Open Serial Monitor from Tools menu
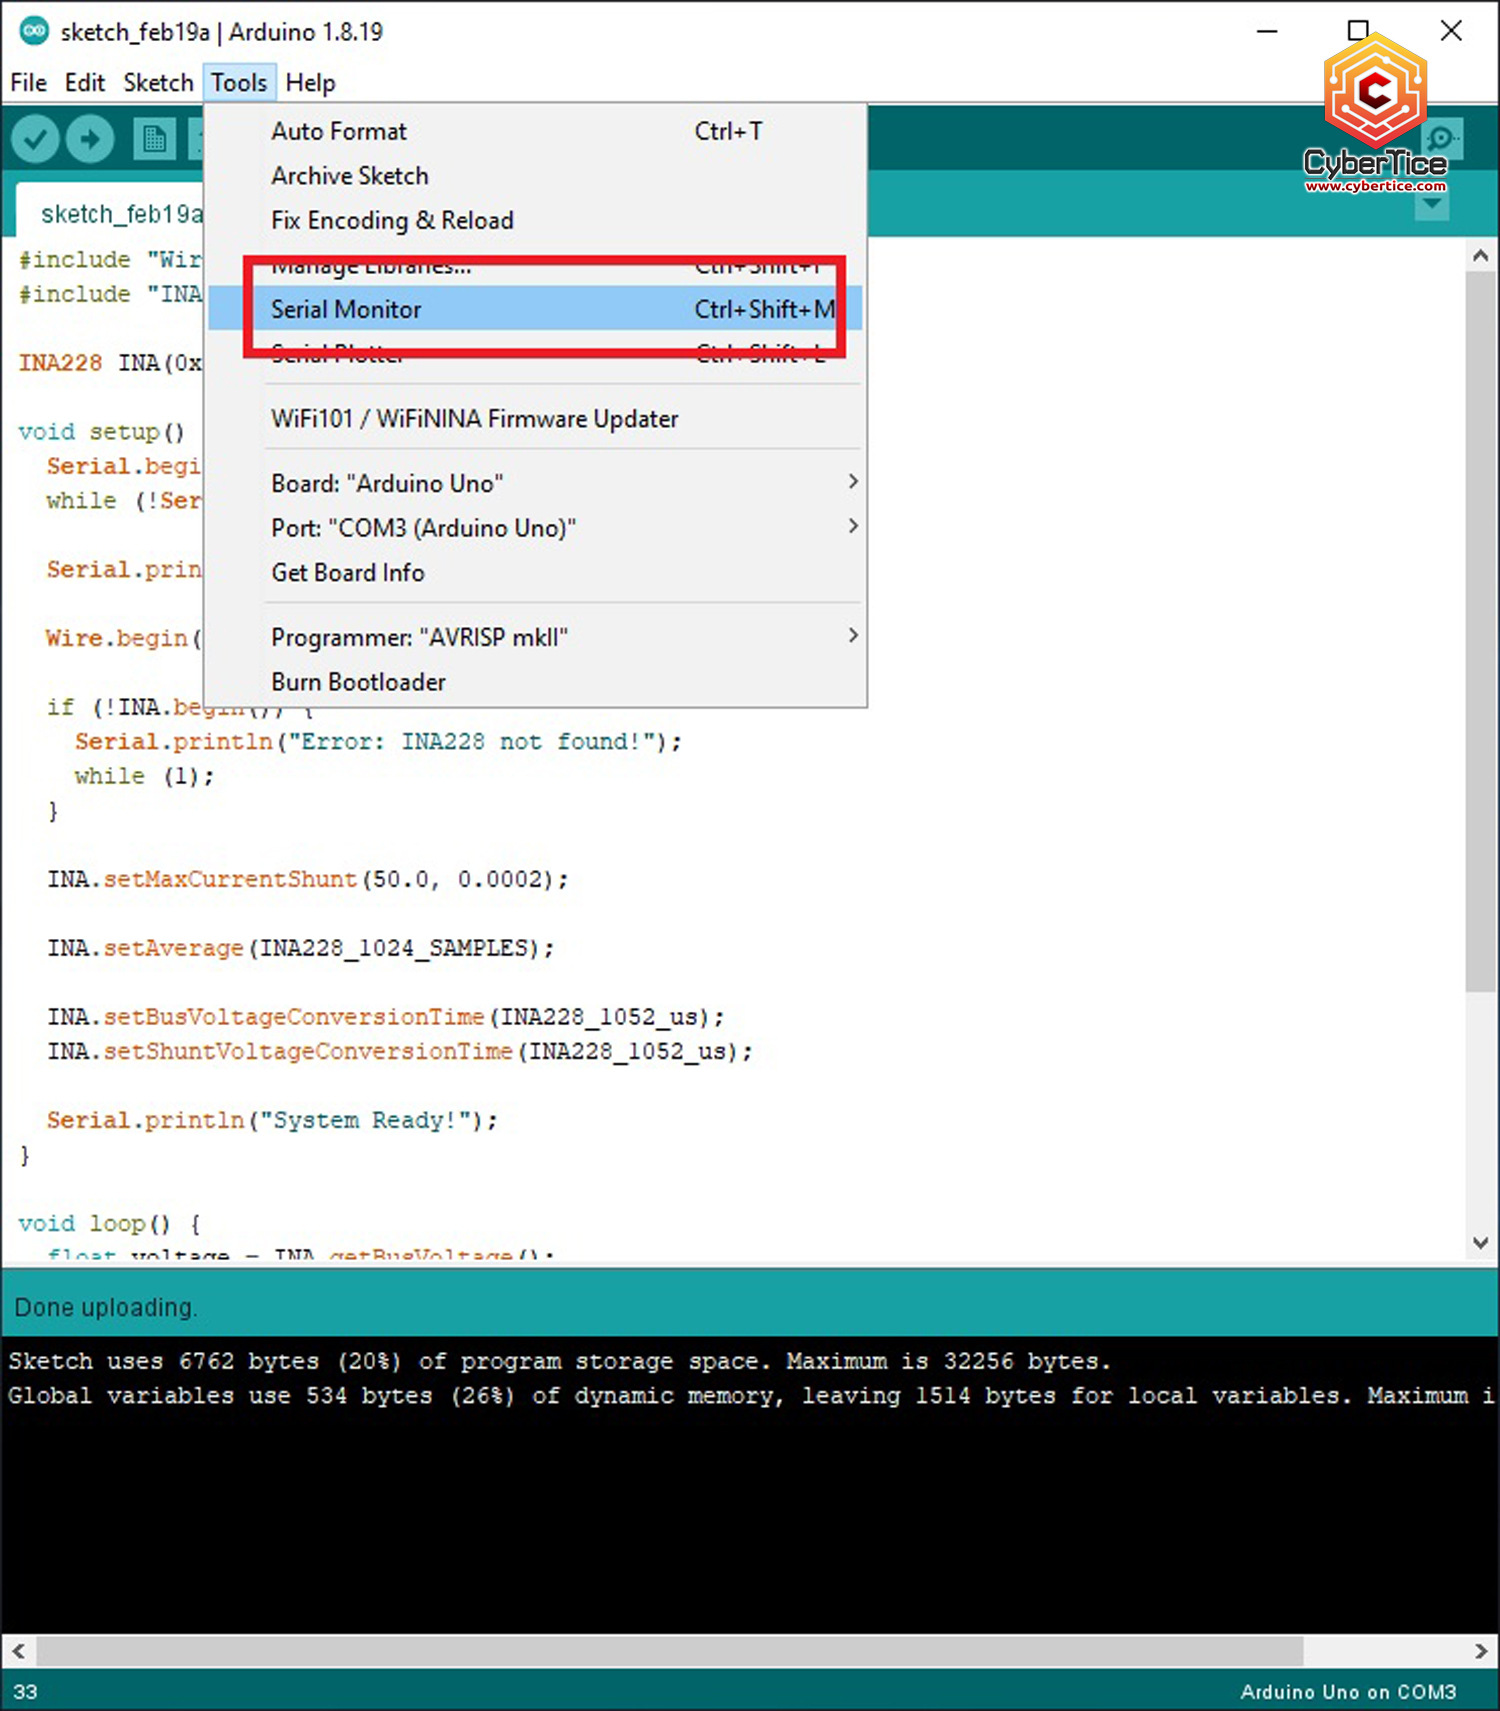The height and width of the screenshot is (1711, 1500). point(536,309)
